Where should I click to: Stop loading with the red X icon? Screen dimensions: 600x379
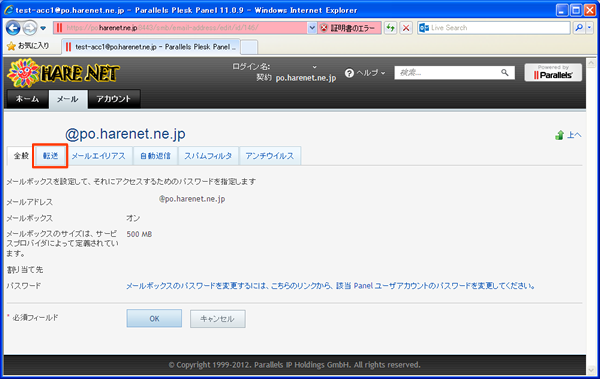pyautogui.click(x=406, y=28)
